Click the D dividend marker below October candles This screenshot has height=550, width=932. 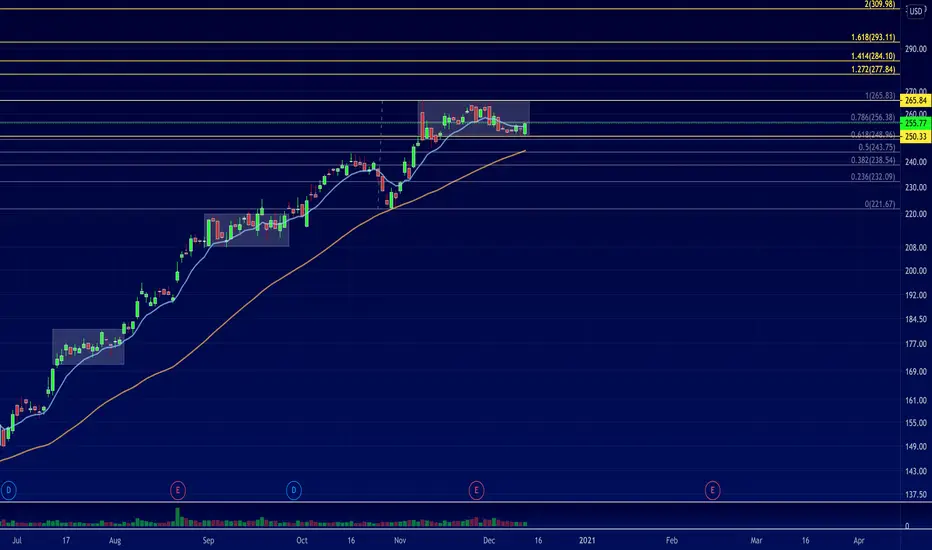coord(294,491)
